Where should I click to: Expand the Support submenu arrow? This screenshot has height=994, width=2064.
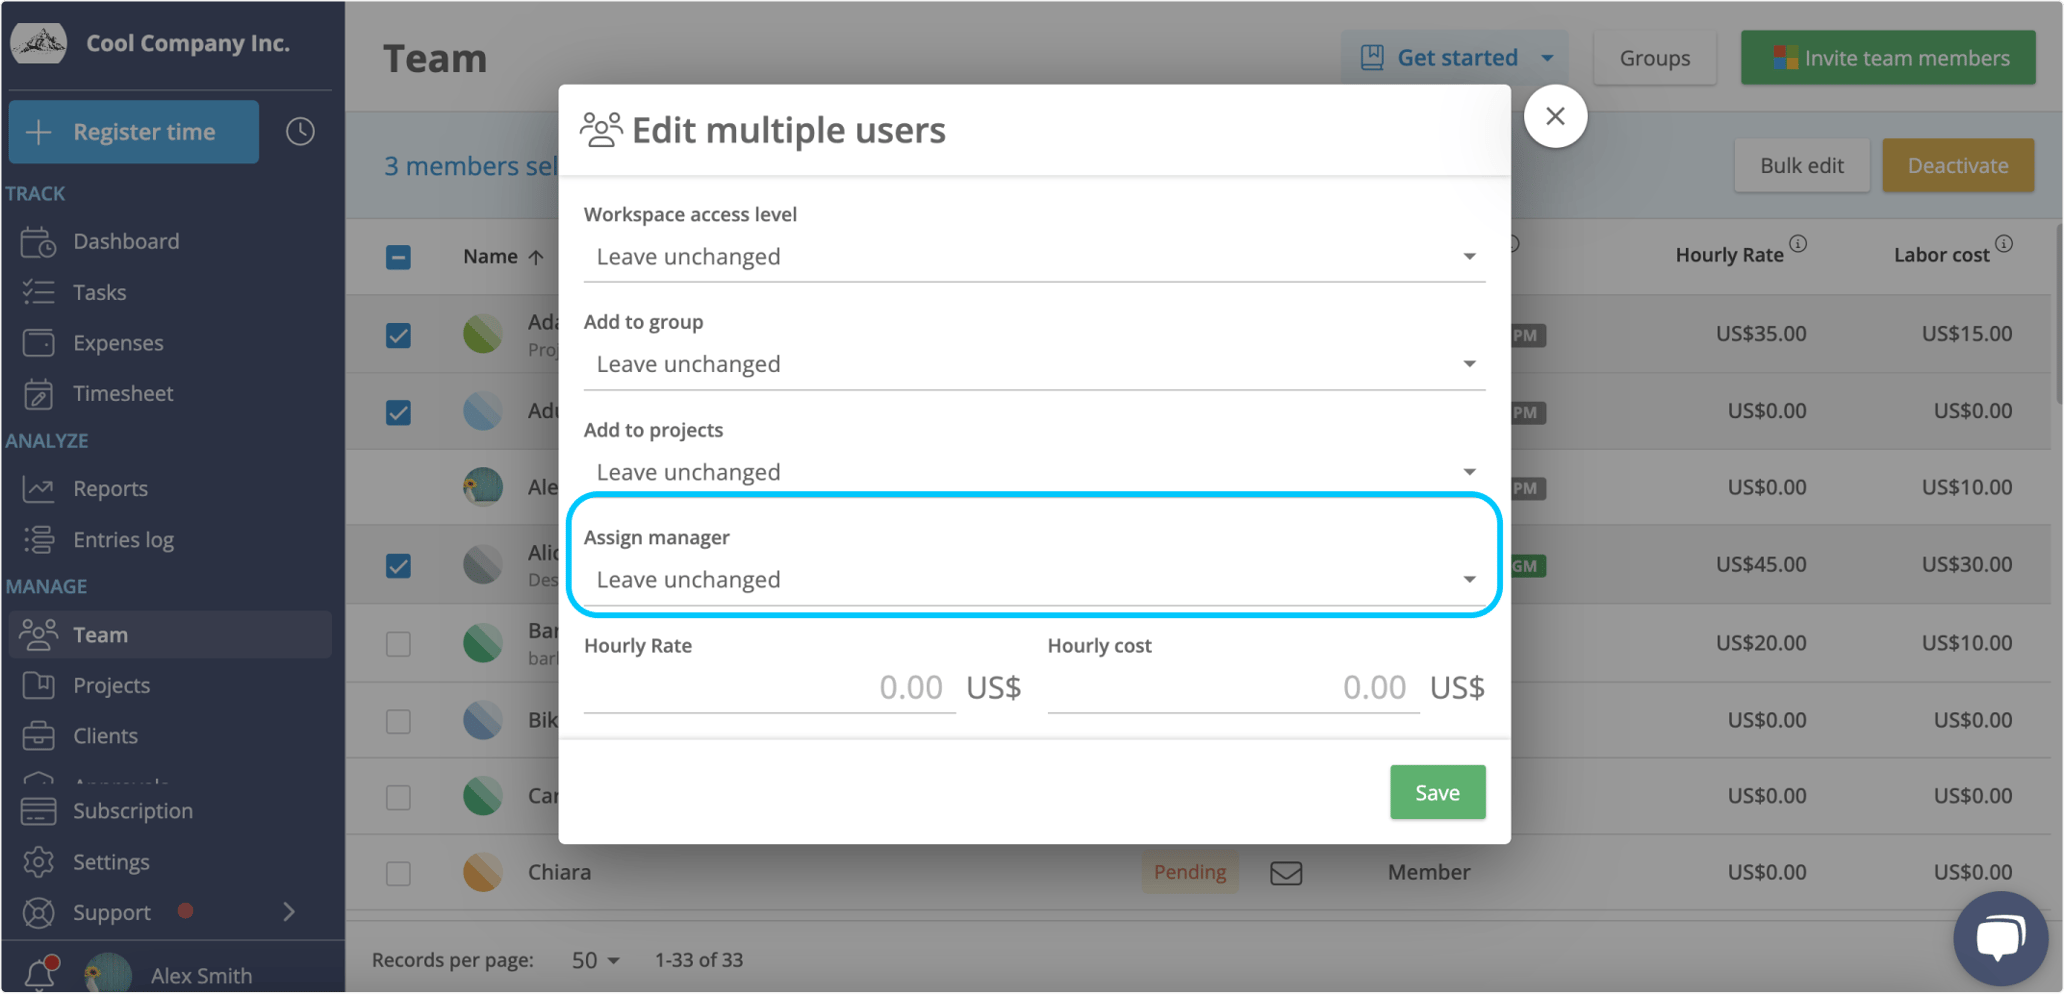pyautogui.click(x=289, y=912)
